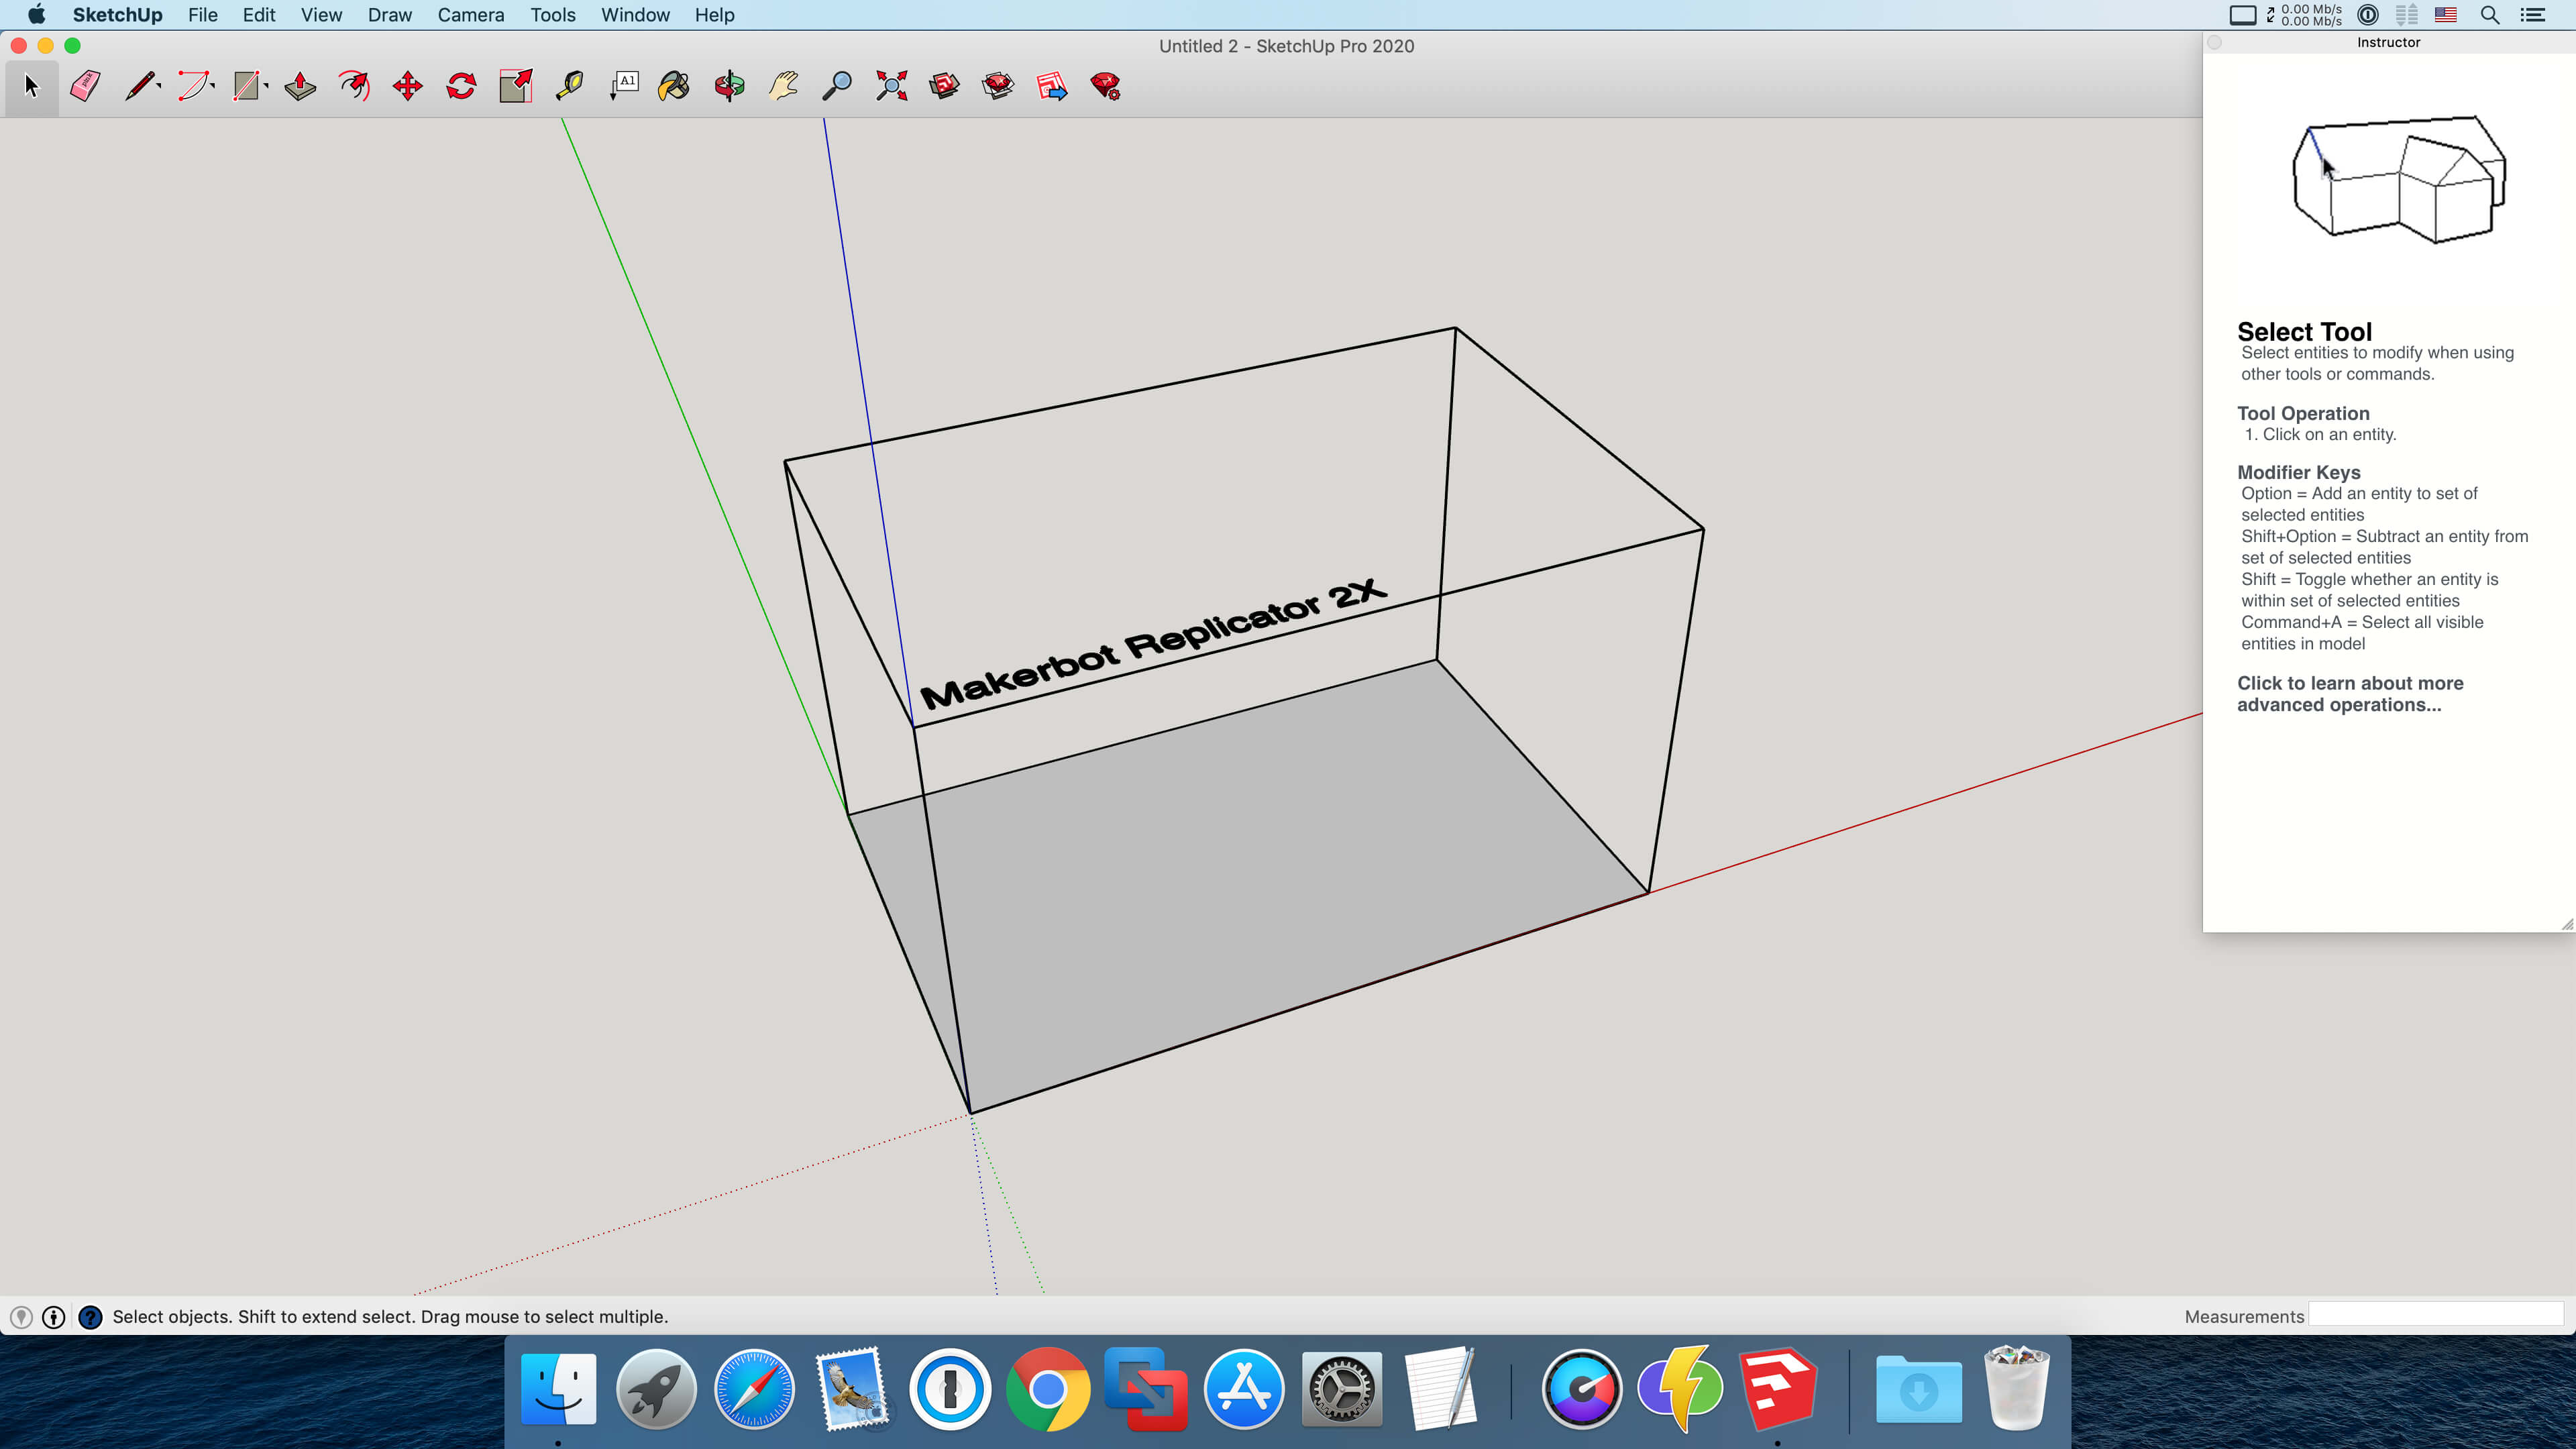The image size is (2576, 1449).
Task: Open the Extension Warehouse
Action: coord(998,87)
